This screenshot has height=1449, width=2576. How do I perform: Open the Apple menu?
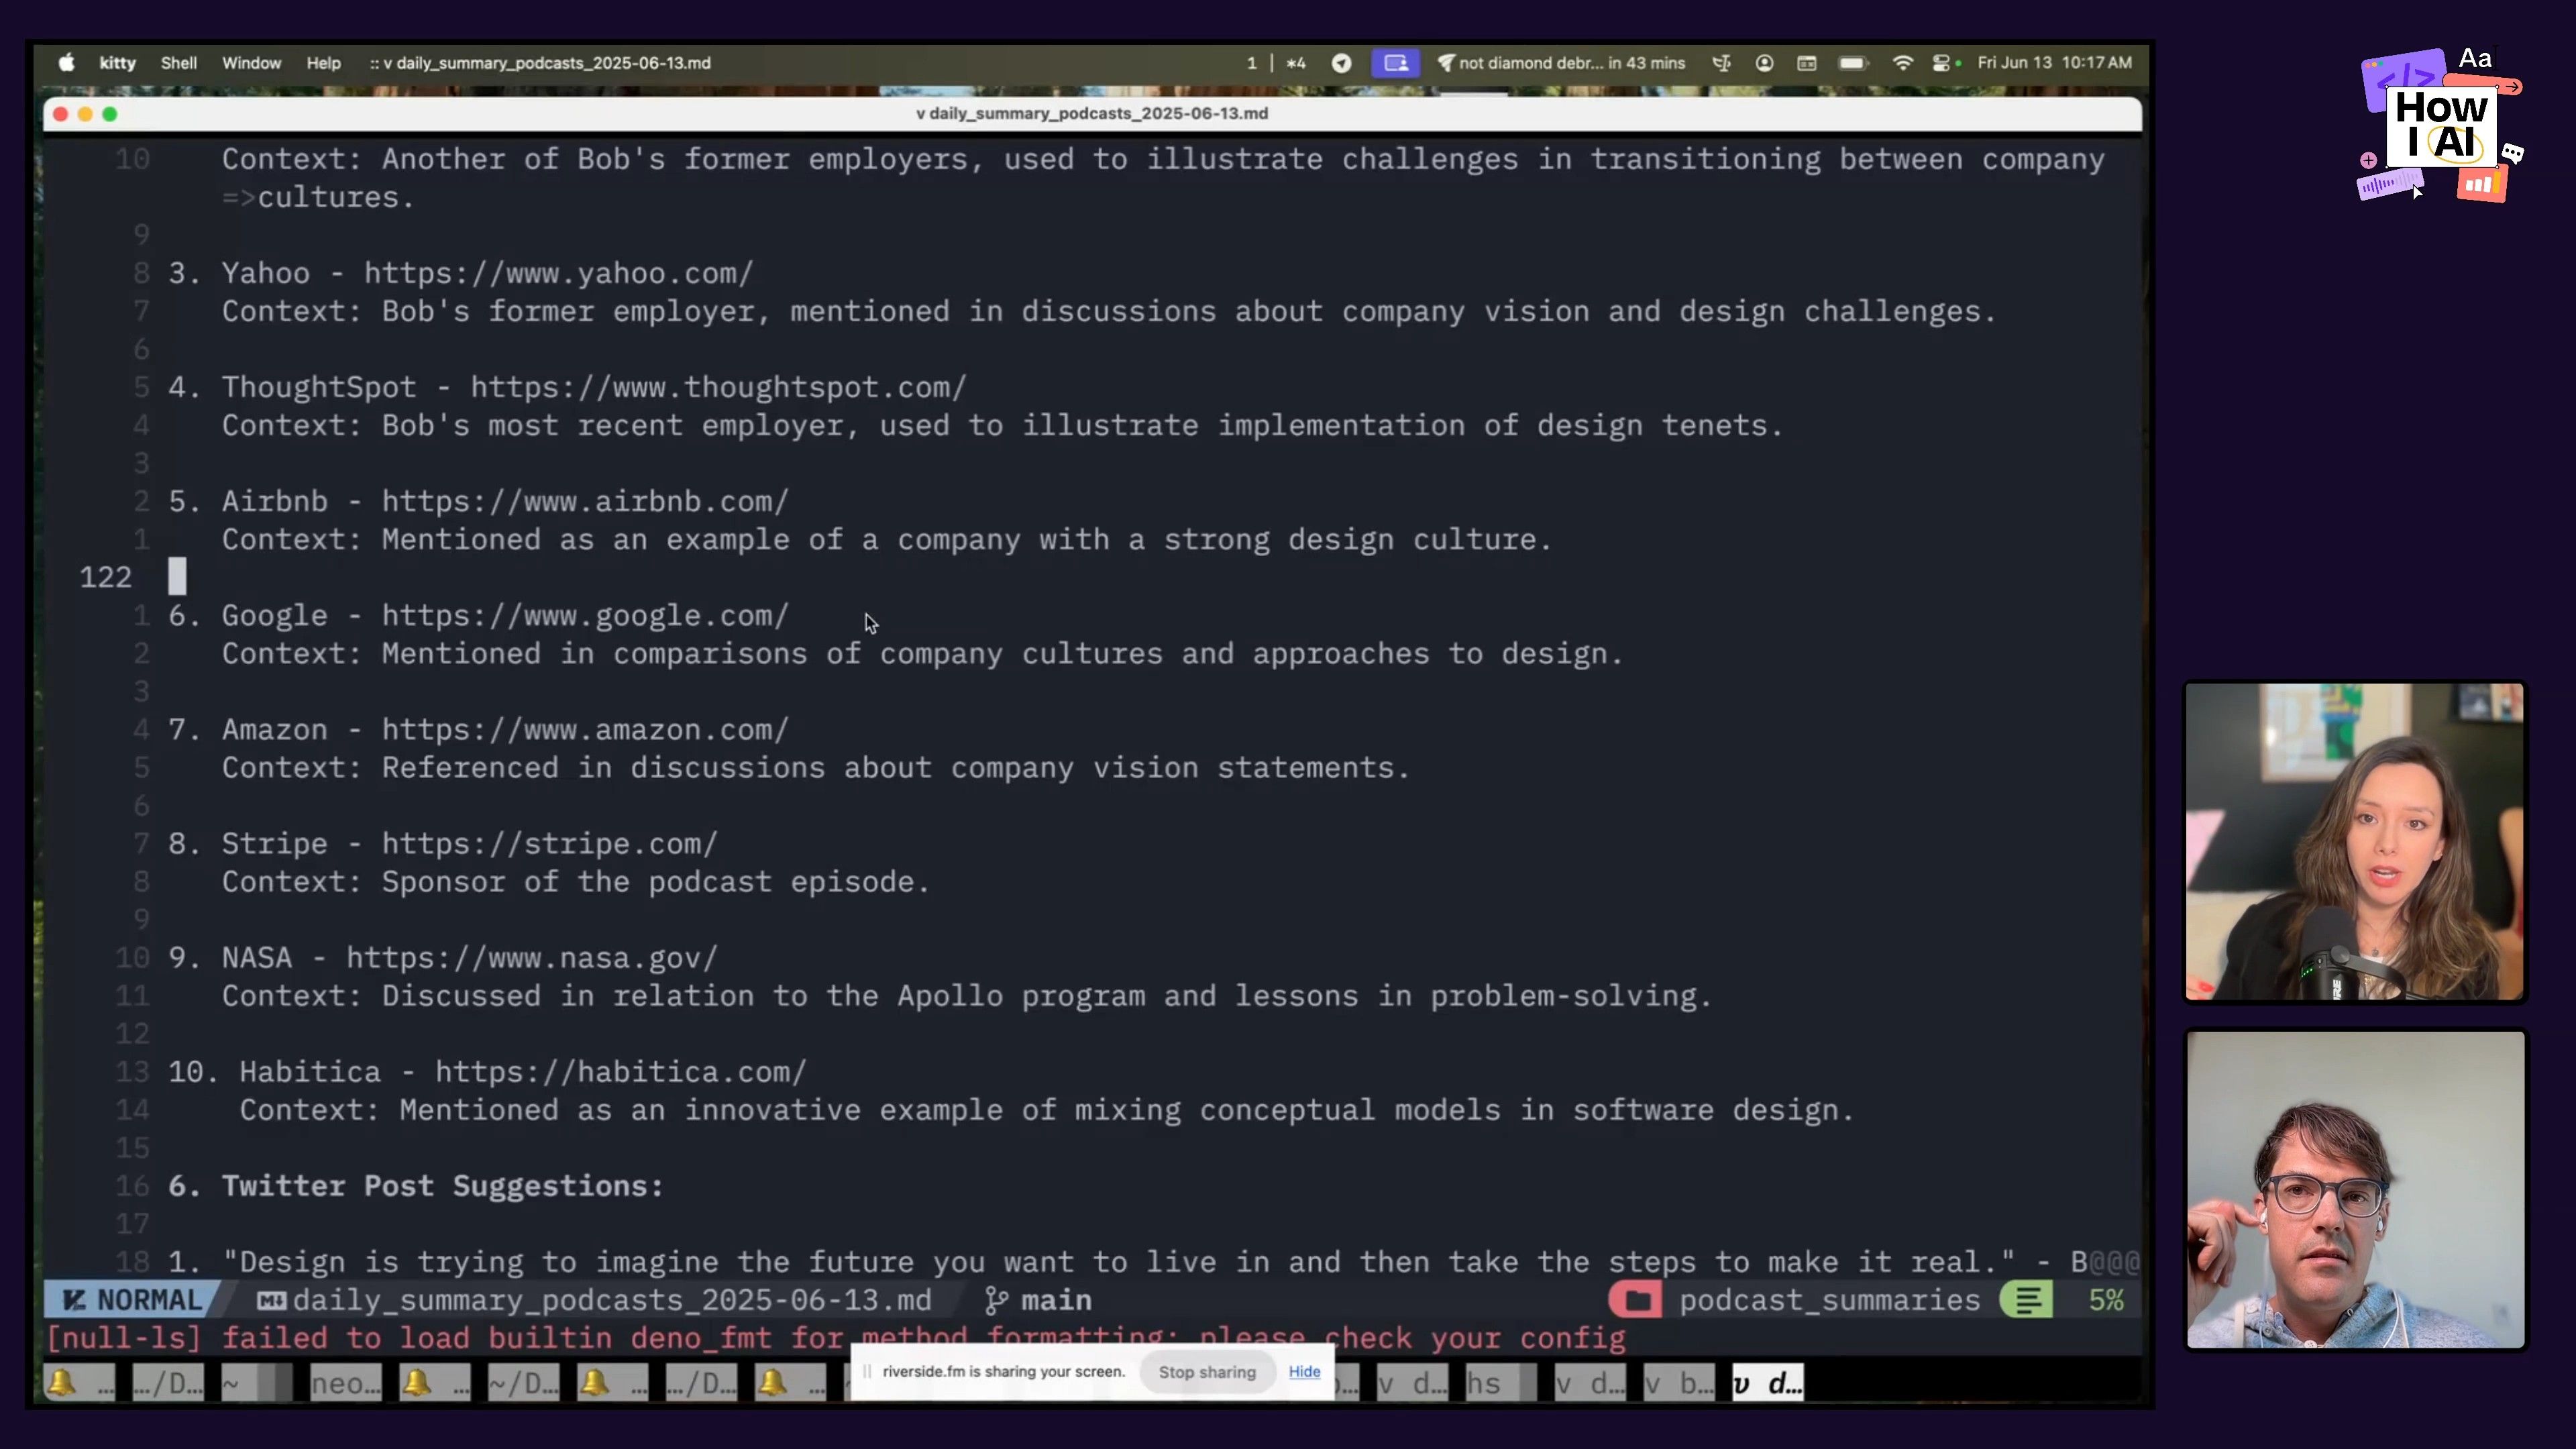click(x=66, y=63)
